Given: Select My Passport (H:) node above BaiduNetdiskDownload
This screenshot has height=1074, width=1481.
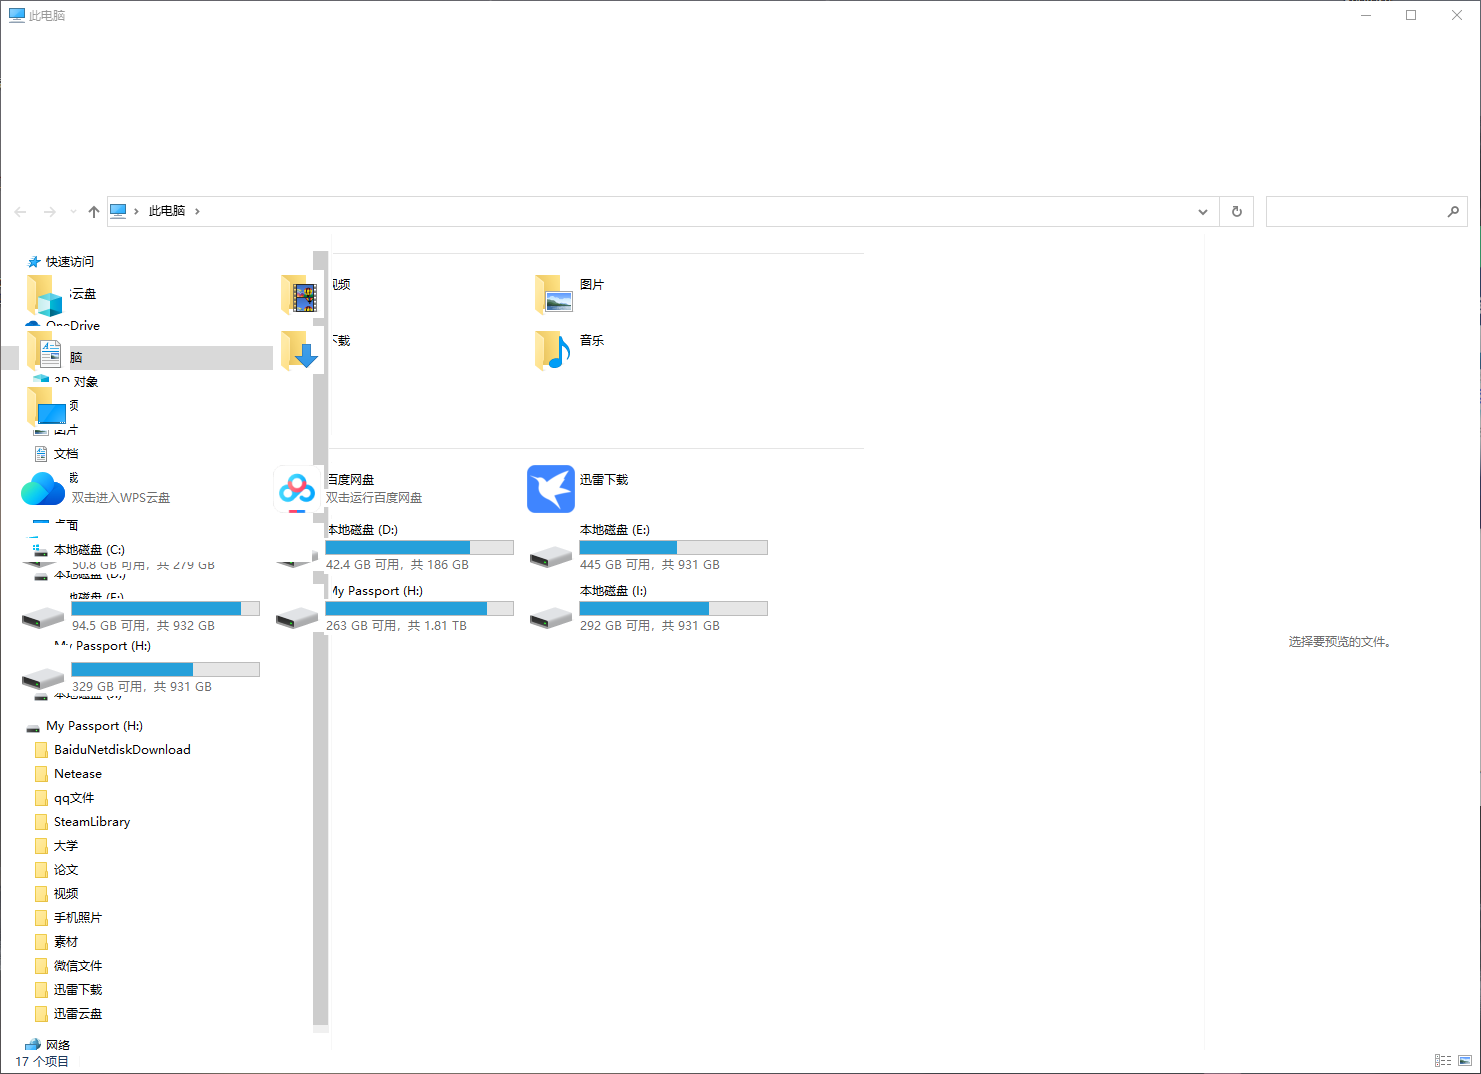Looking at the screenshot, I should click(x=94, y=726).
